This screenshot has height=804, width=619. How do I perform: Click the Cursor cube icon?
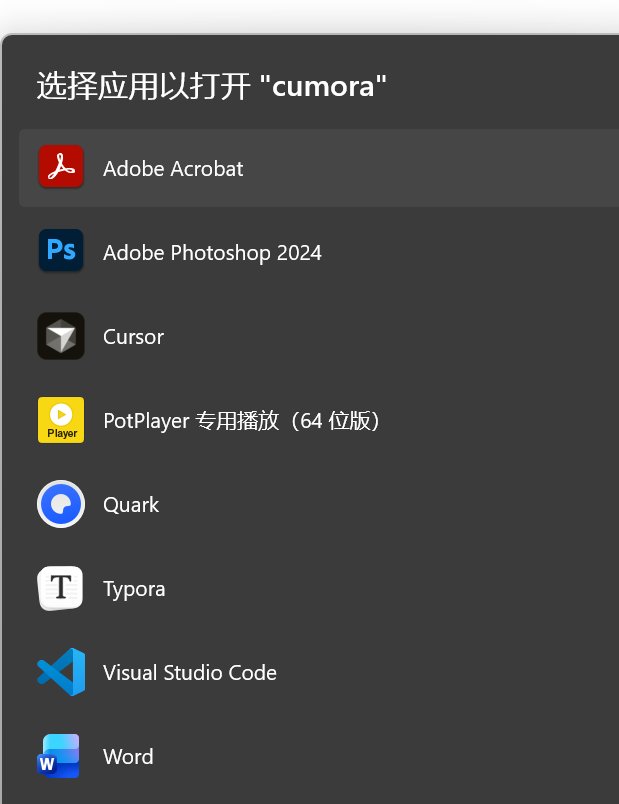pos(61,336)
